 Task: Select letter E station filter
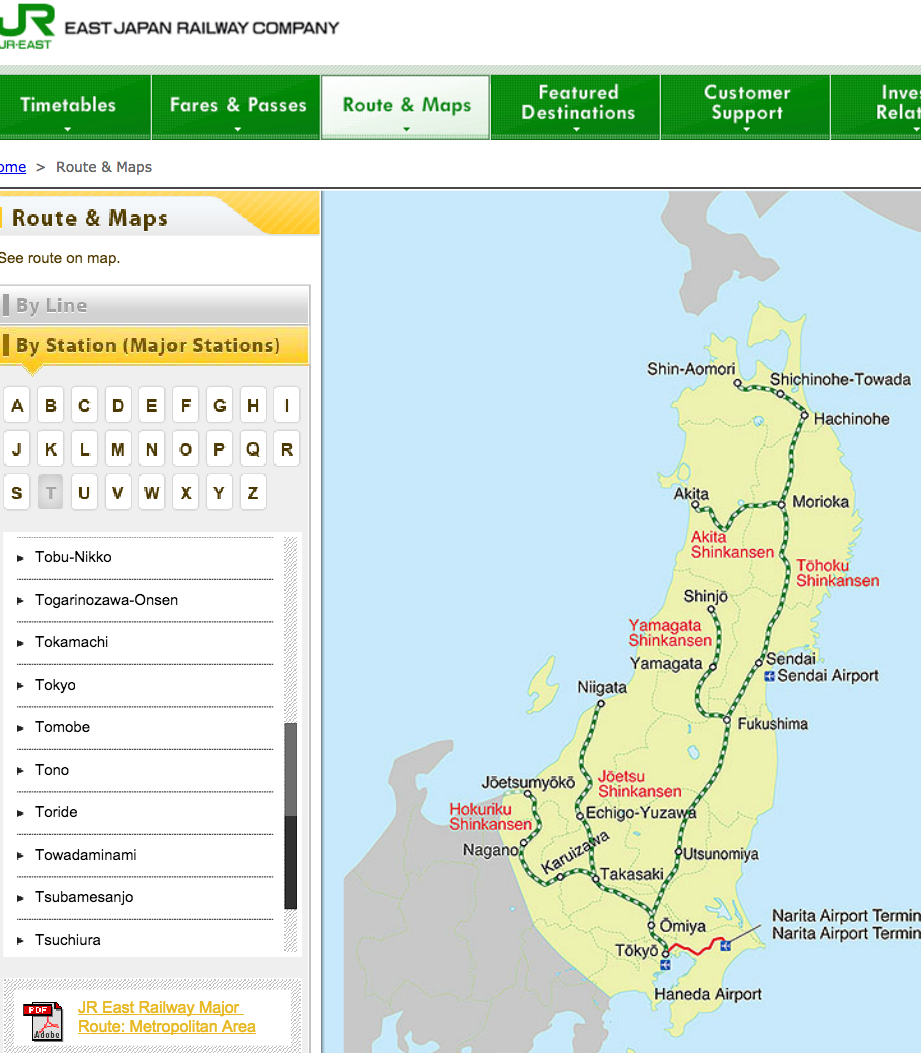[x=151, y=405]
